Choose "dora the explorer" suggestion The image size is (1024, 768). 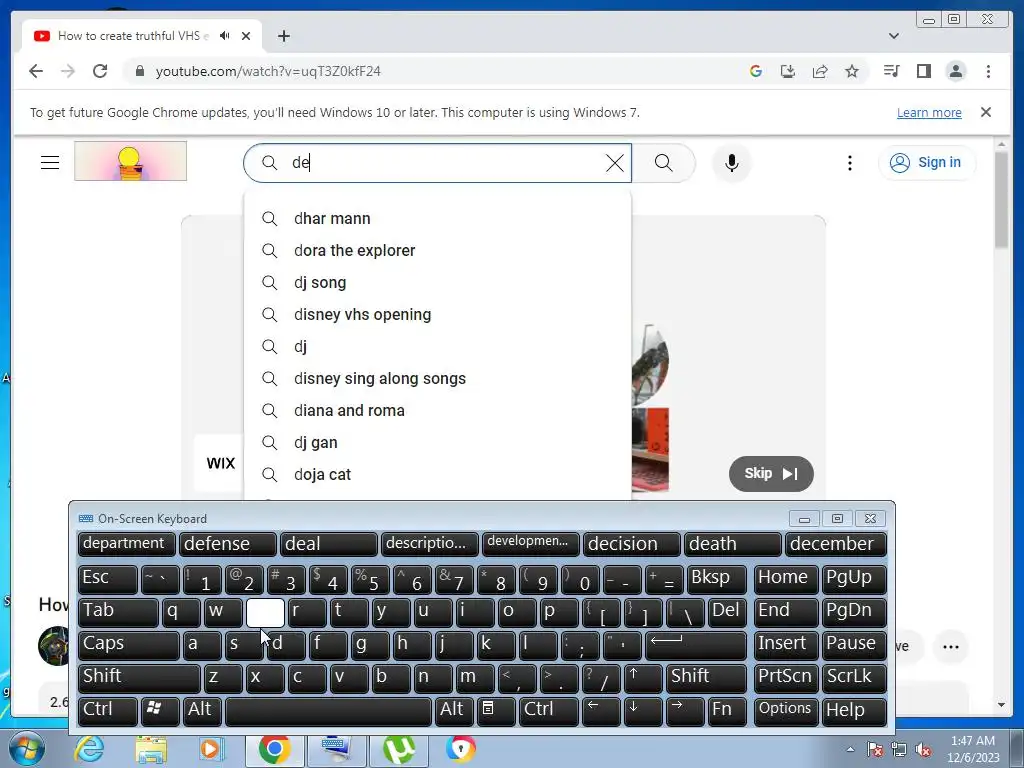[438, 250]
